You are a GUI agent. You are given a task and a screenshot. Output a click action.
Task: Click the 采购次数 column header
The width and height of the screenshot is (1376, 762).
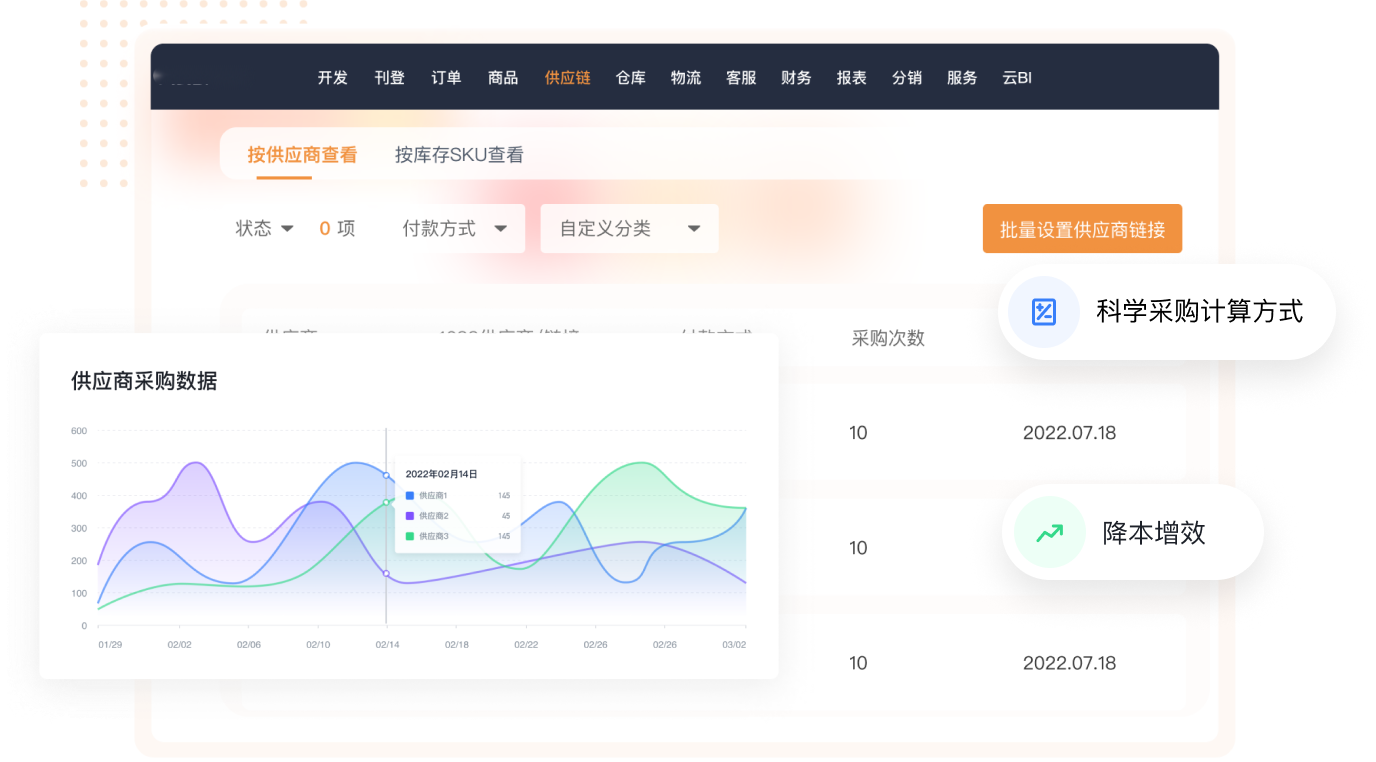(888, 338)
